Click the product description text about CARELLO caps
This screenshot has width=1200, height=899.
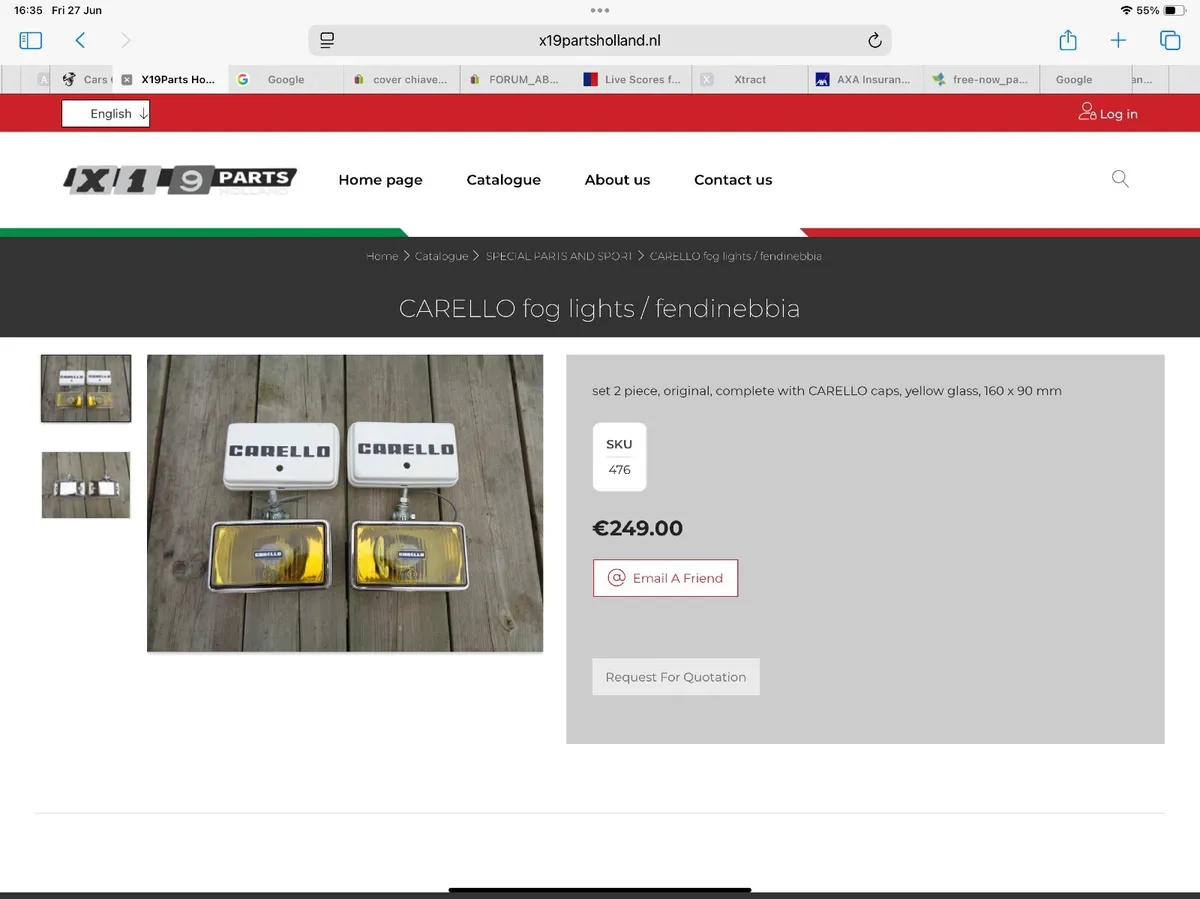(827, 391)
